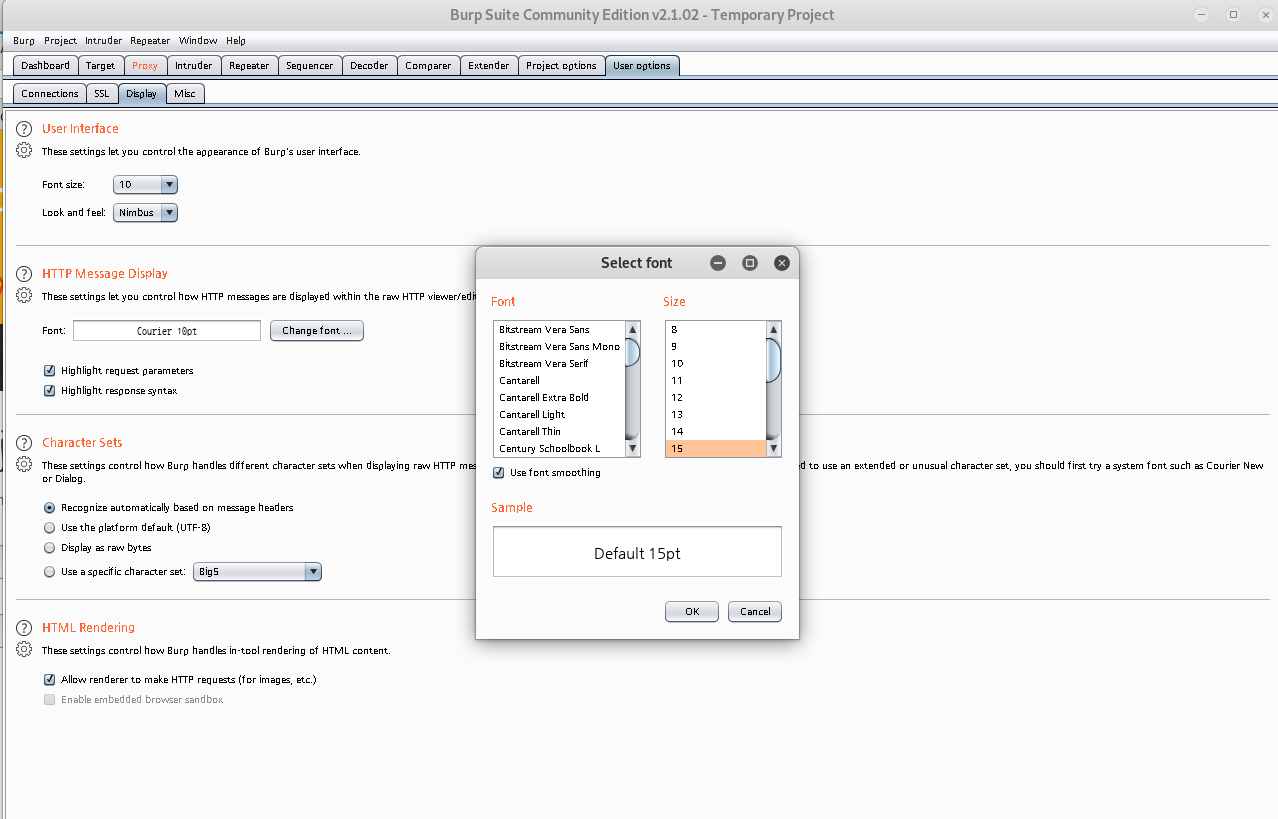Open the SSL sub-tab

pyautogui.click(x=102, y=94)
